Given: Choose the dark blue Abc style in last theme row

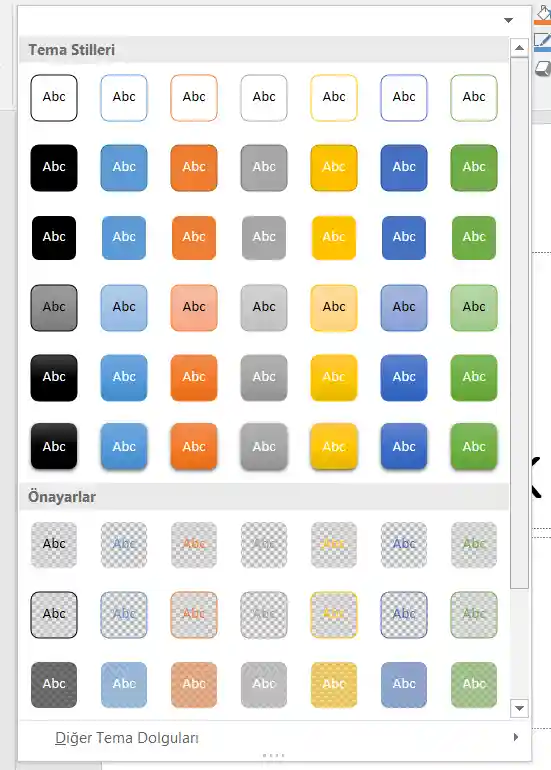Looking at the screenshot, I should pyautogui.click(x=404, y=446).
